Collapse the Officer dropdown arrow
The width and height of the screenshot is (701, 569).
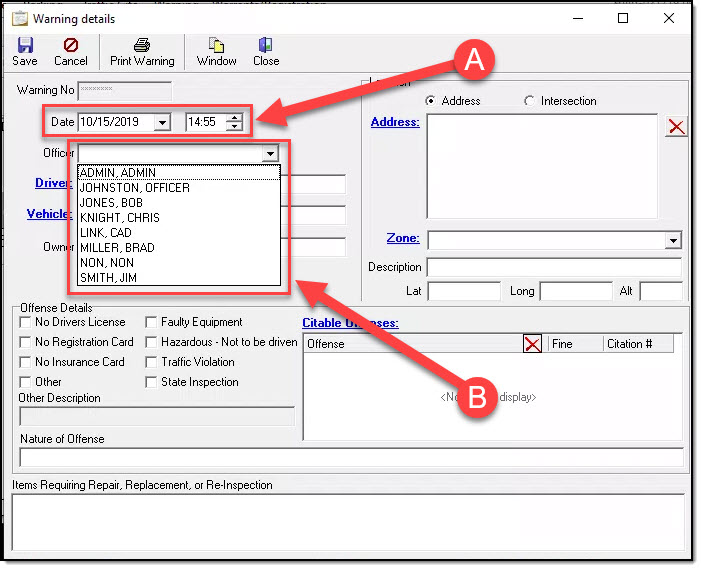tap(269, 153)
